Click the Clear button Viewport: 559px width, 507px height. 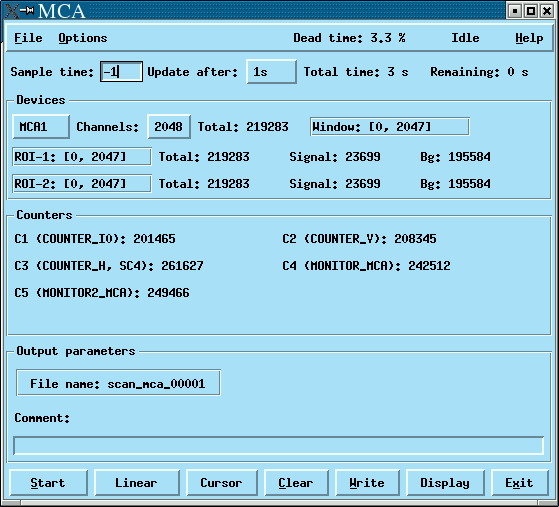(296, 483)
